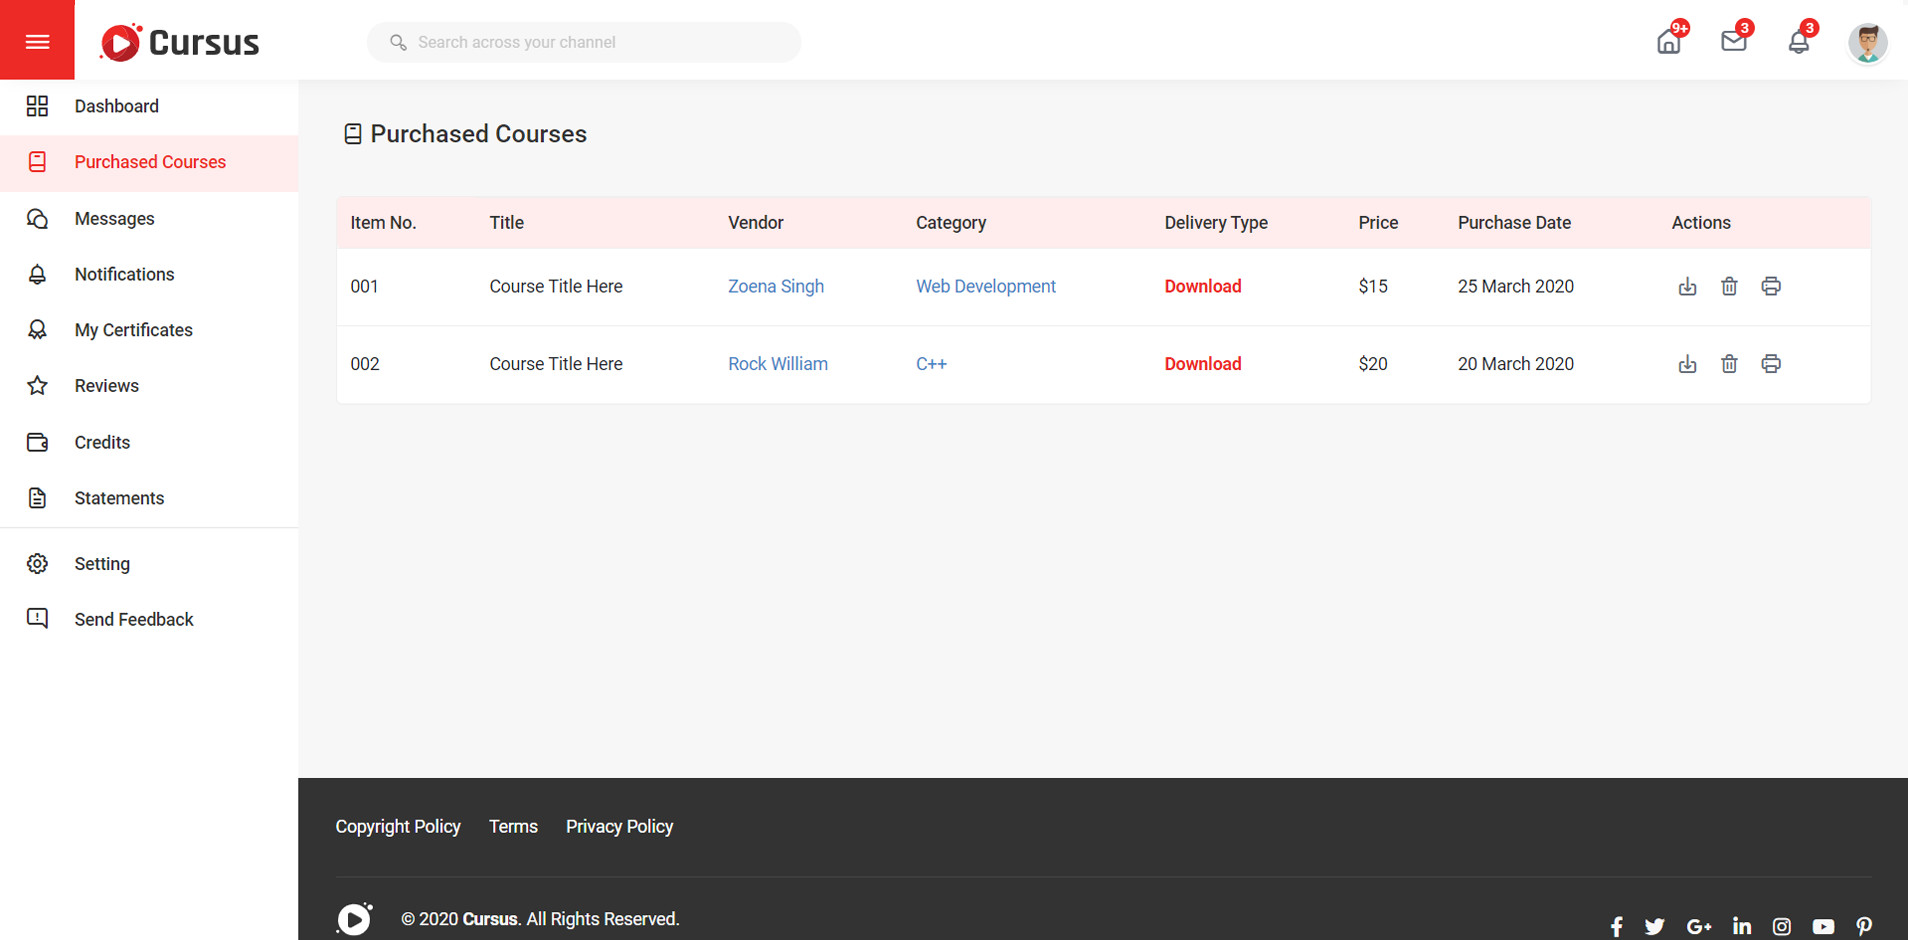Click the Web Development category link
The width and height of the screenshot is (1908, 940).
coord(985,286)
